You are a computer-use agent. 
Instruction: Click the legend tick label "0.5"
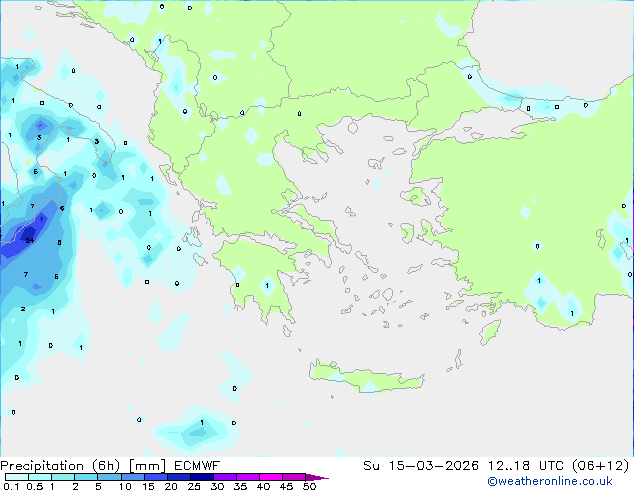35,486
